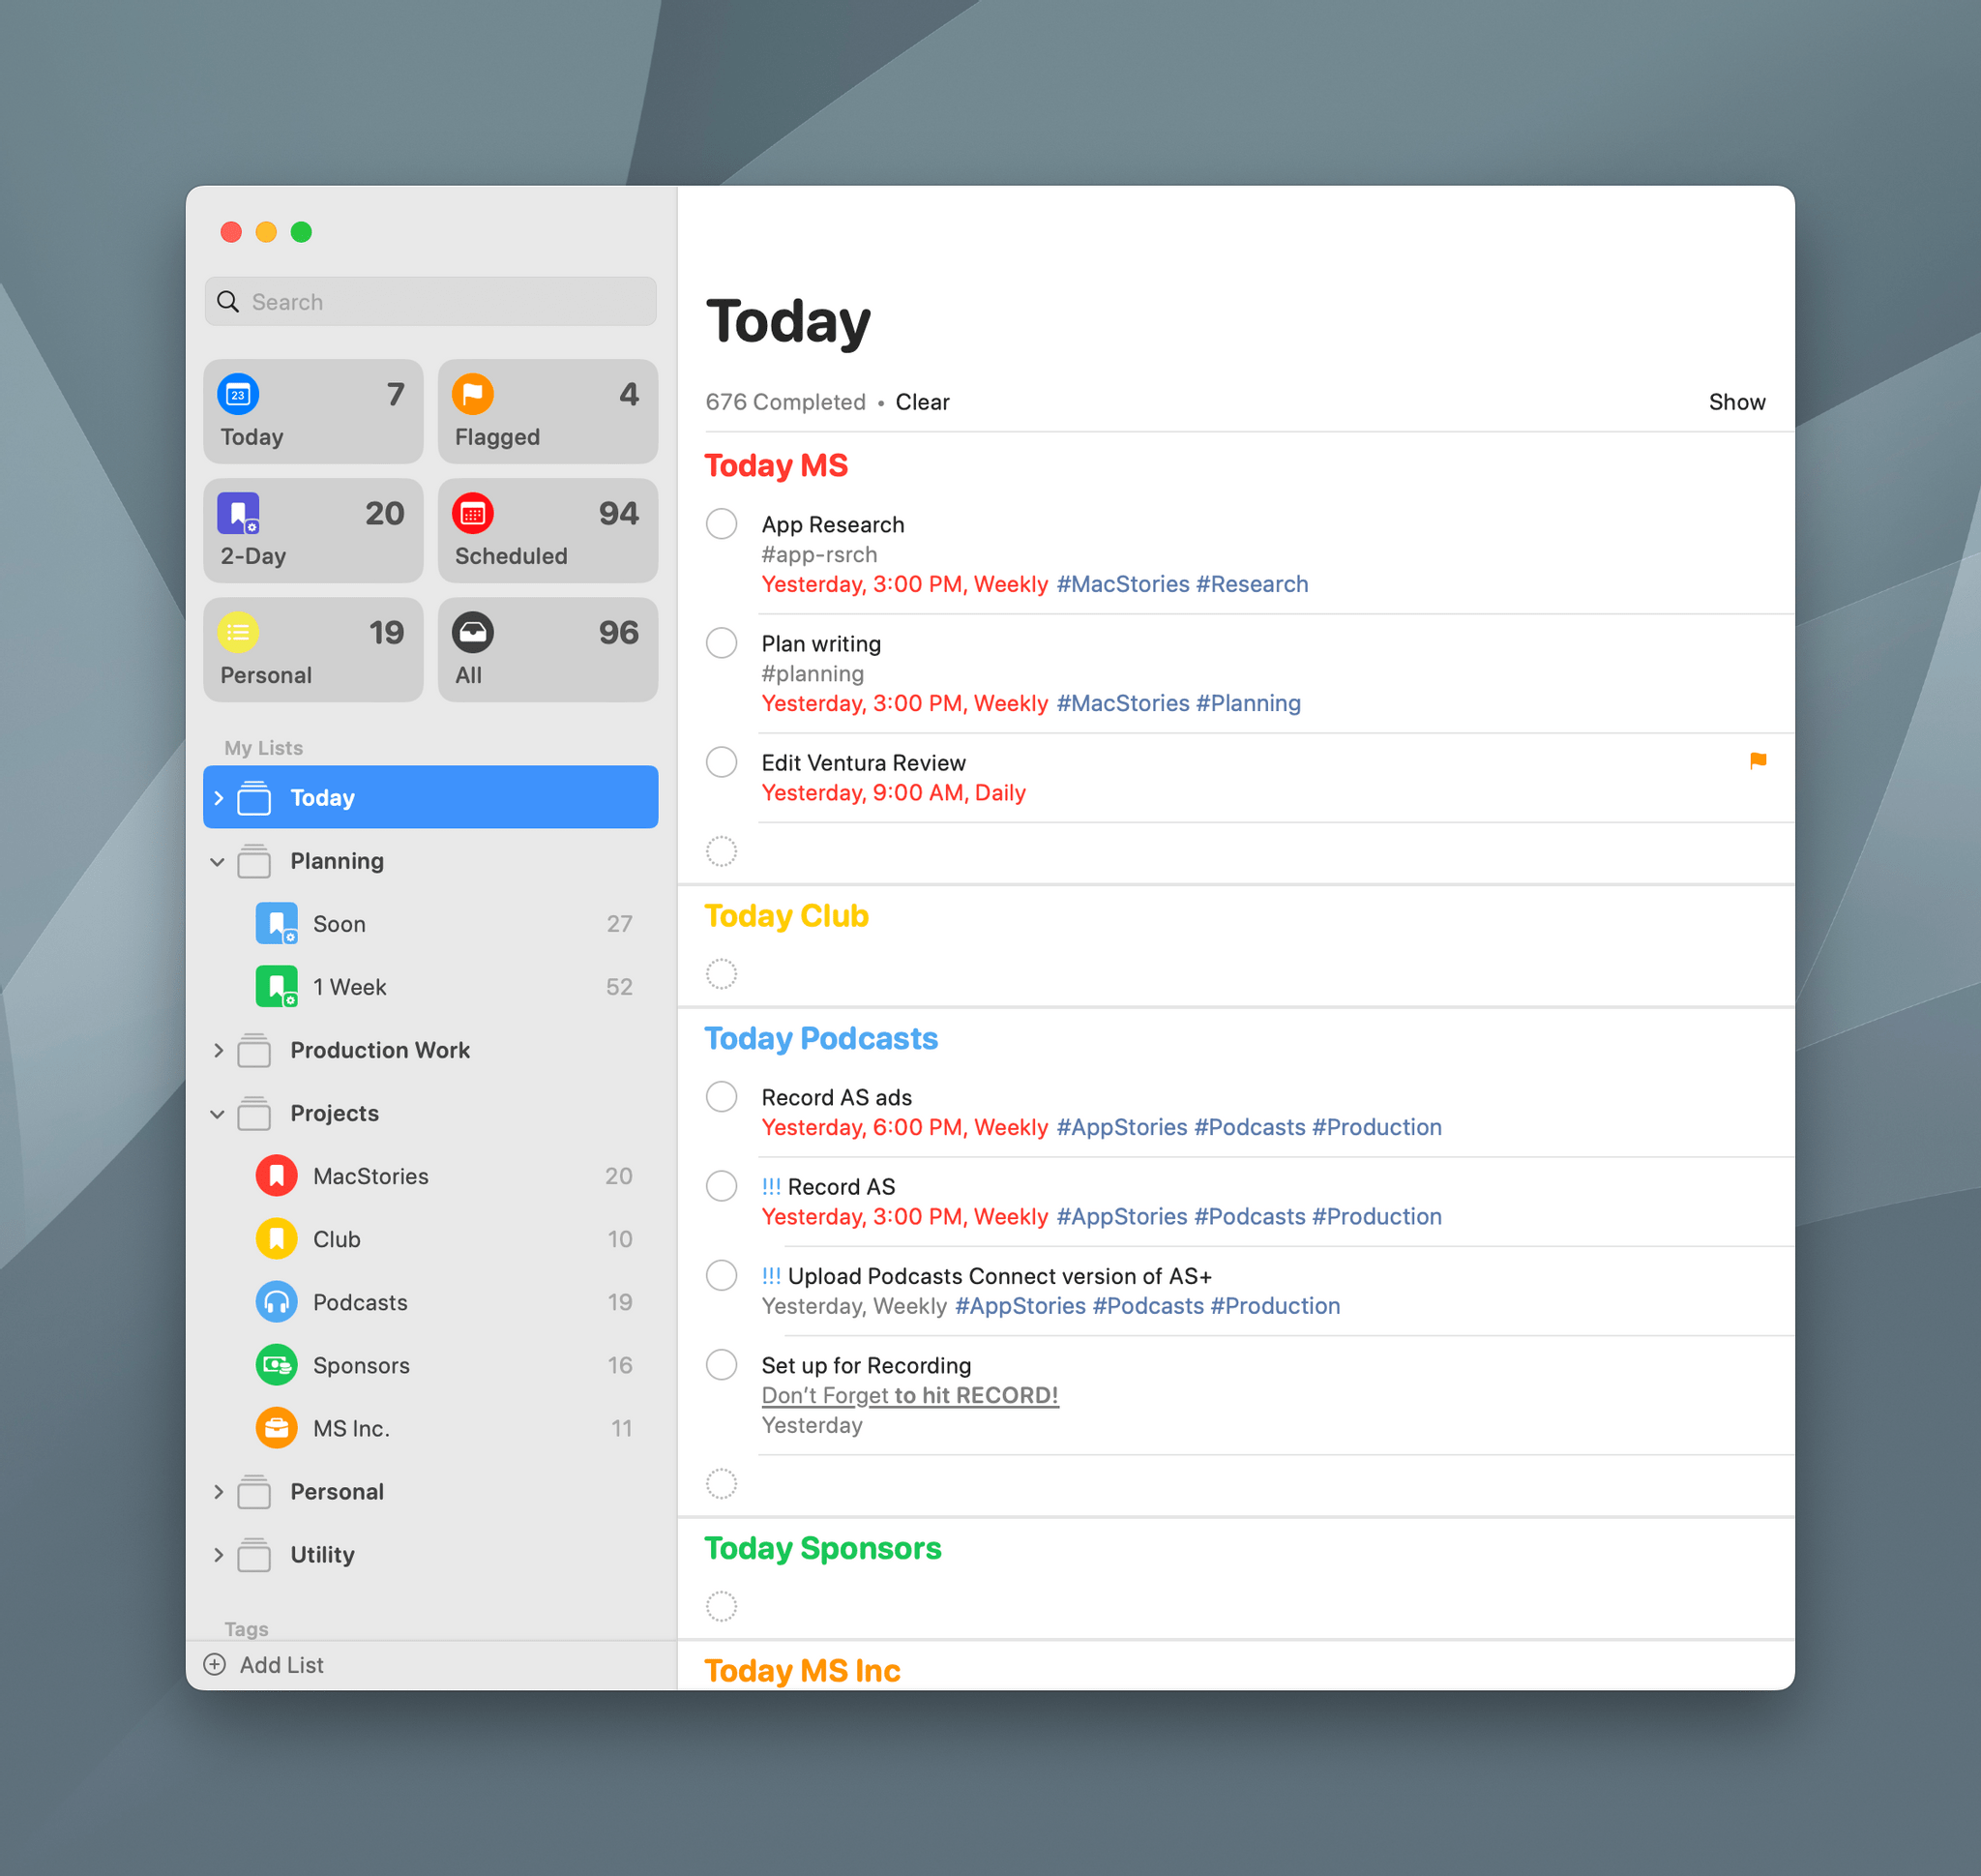The height and width of the screenshot is (1876, 1981).
Task: Expand the Personal group in My Lists
Action: coord(218,1490)
